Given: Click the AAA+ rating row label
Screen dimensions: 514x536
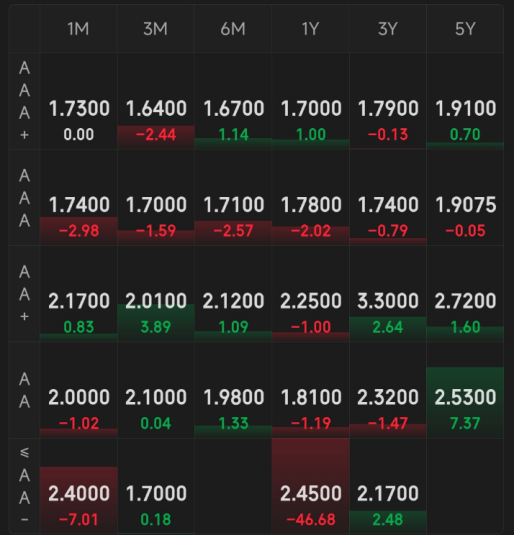Looking at the screenshot, I should tap(24, 101).
